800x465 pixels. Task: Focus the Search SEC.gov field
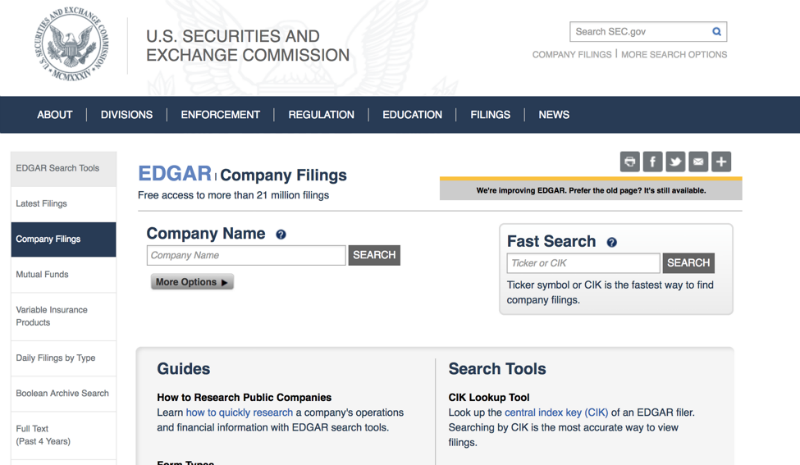pos(641,32)
